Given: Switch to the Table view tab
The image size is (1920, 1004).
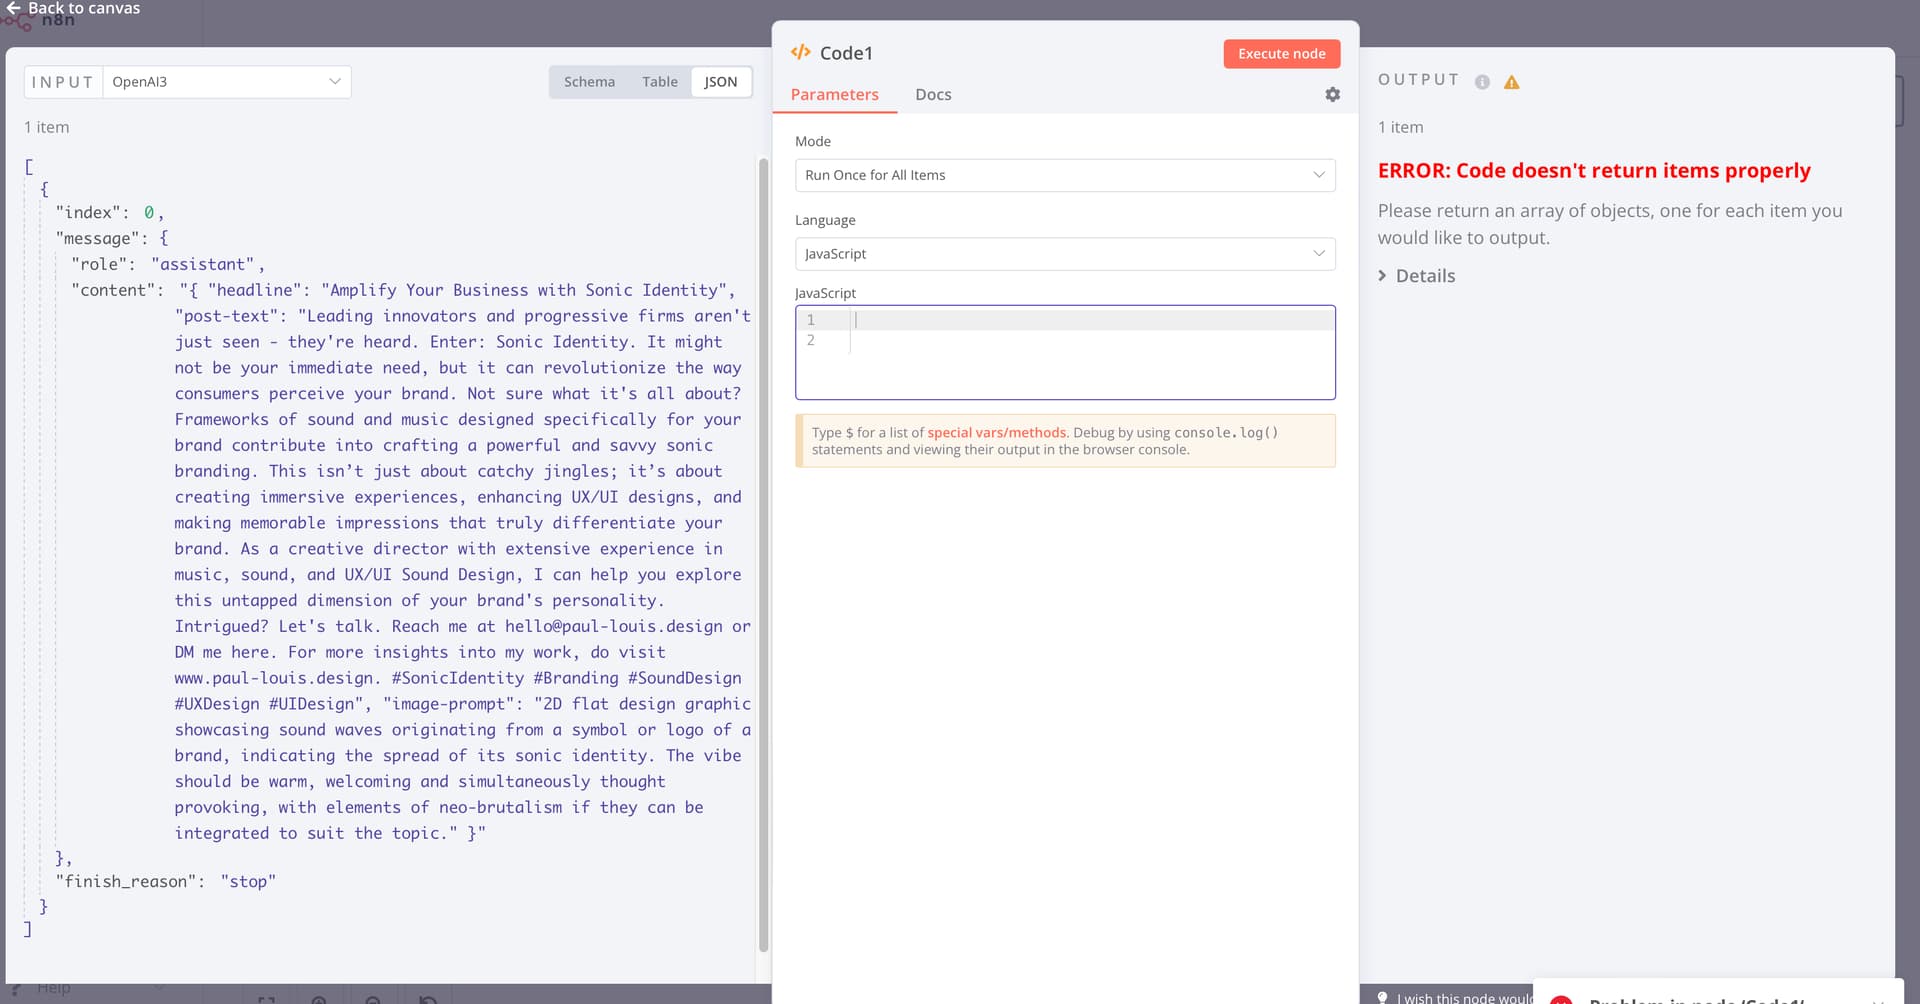Looking at the screenshot, I should (x=660, y=81).
